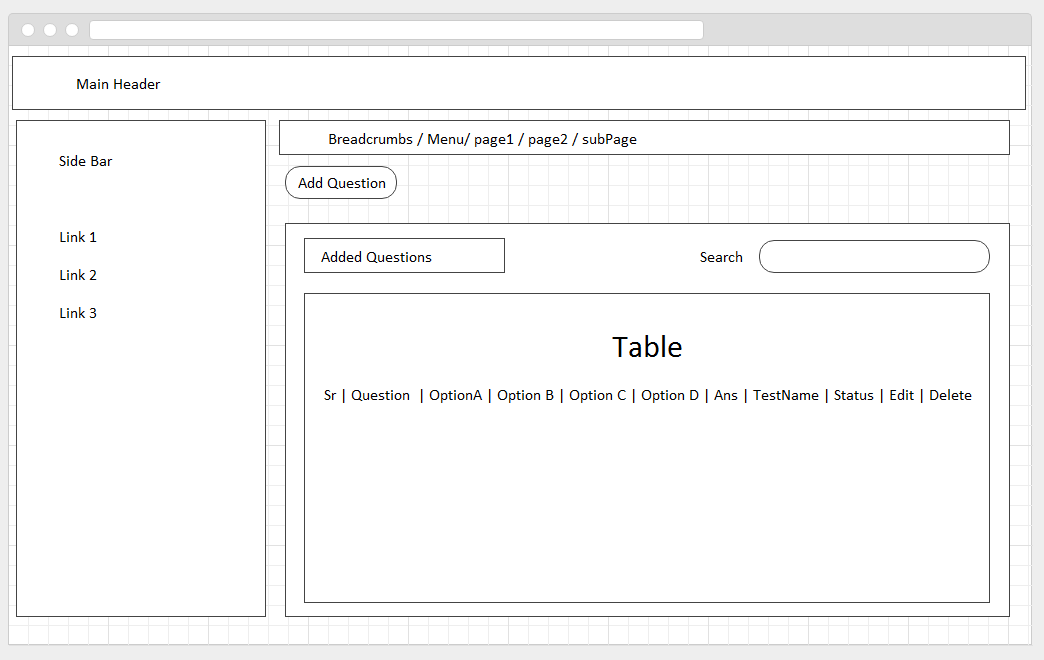Open Link 1 in the sidebar
The image size is (1044, 660).
pyautogui.click(x=78, y=237)
